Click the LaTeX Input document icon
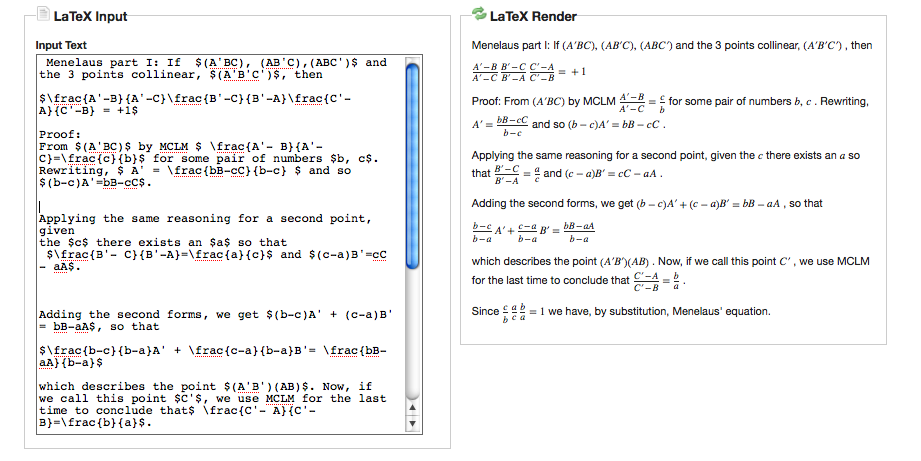Screen dimensions: 921x461 [42, 16]
